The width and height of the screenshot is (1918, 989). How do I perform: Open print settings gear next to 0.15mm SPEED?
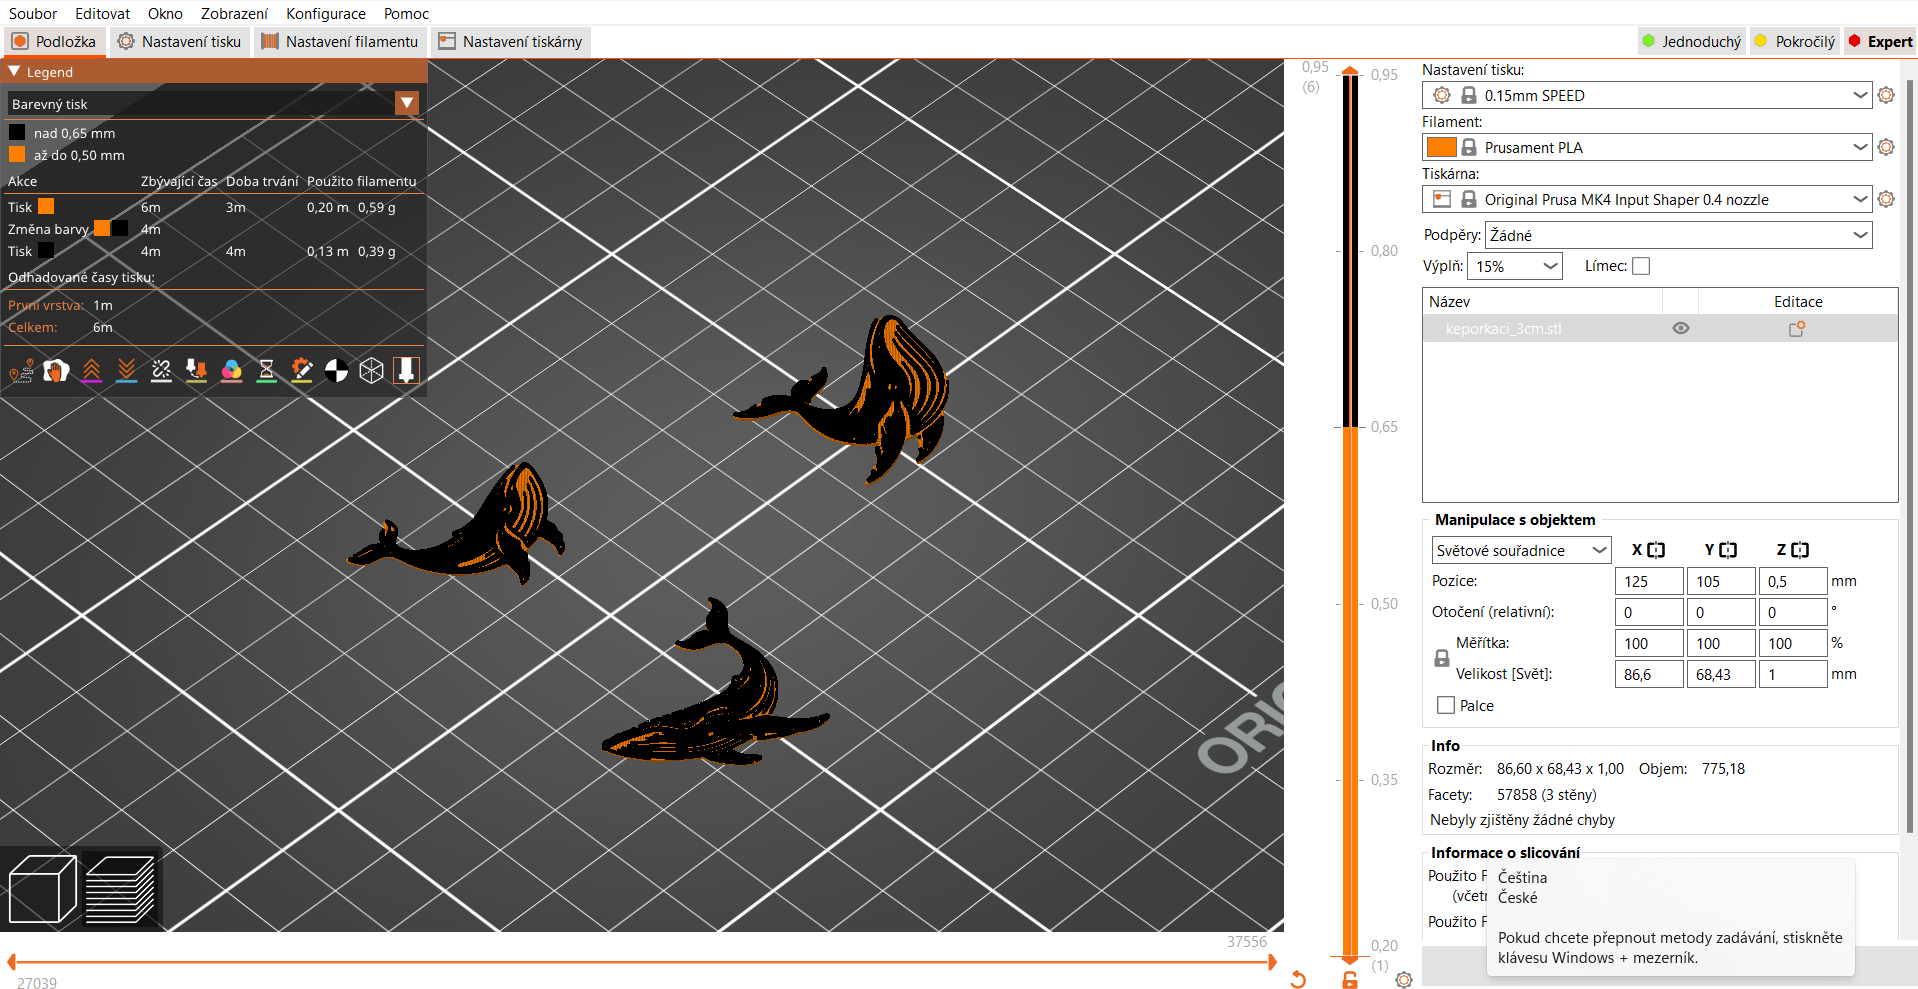[x=1886, y=95]
